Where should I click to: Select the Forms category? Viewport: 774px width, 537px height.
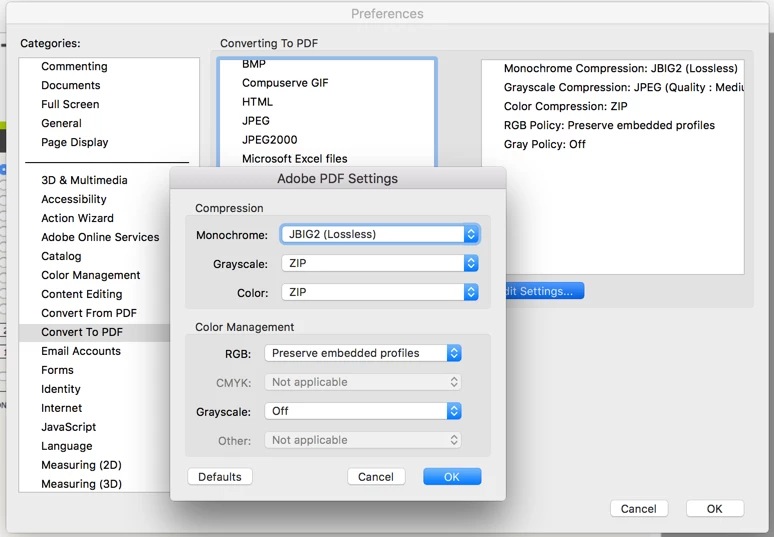(57, 370)
